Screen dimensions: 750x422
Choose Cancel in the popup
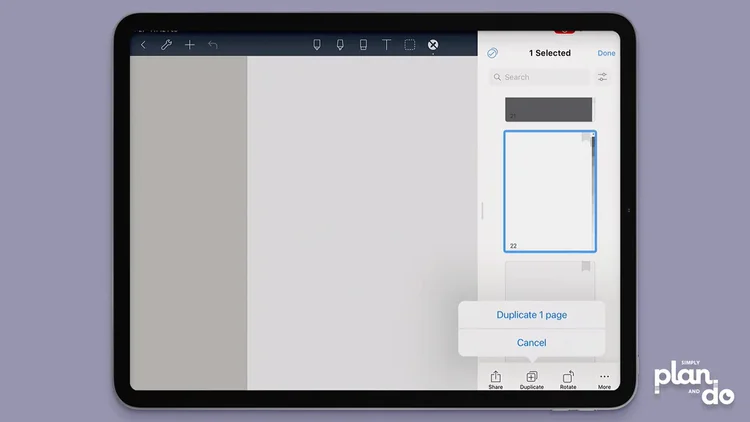(x=531, y=343)
